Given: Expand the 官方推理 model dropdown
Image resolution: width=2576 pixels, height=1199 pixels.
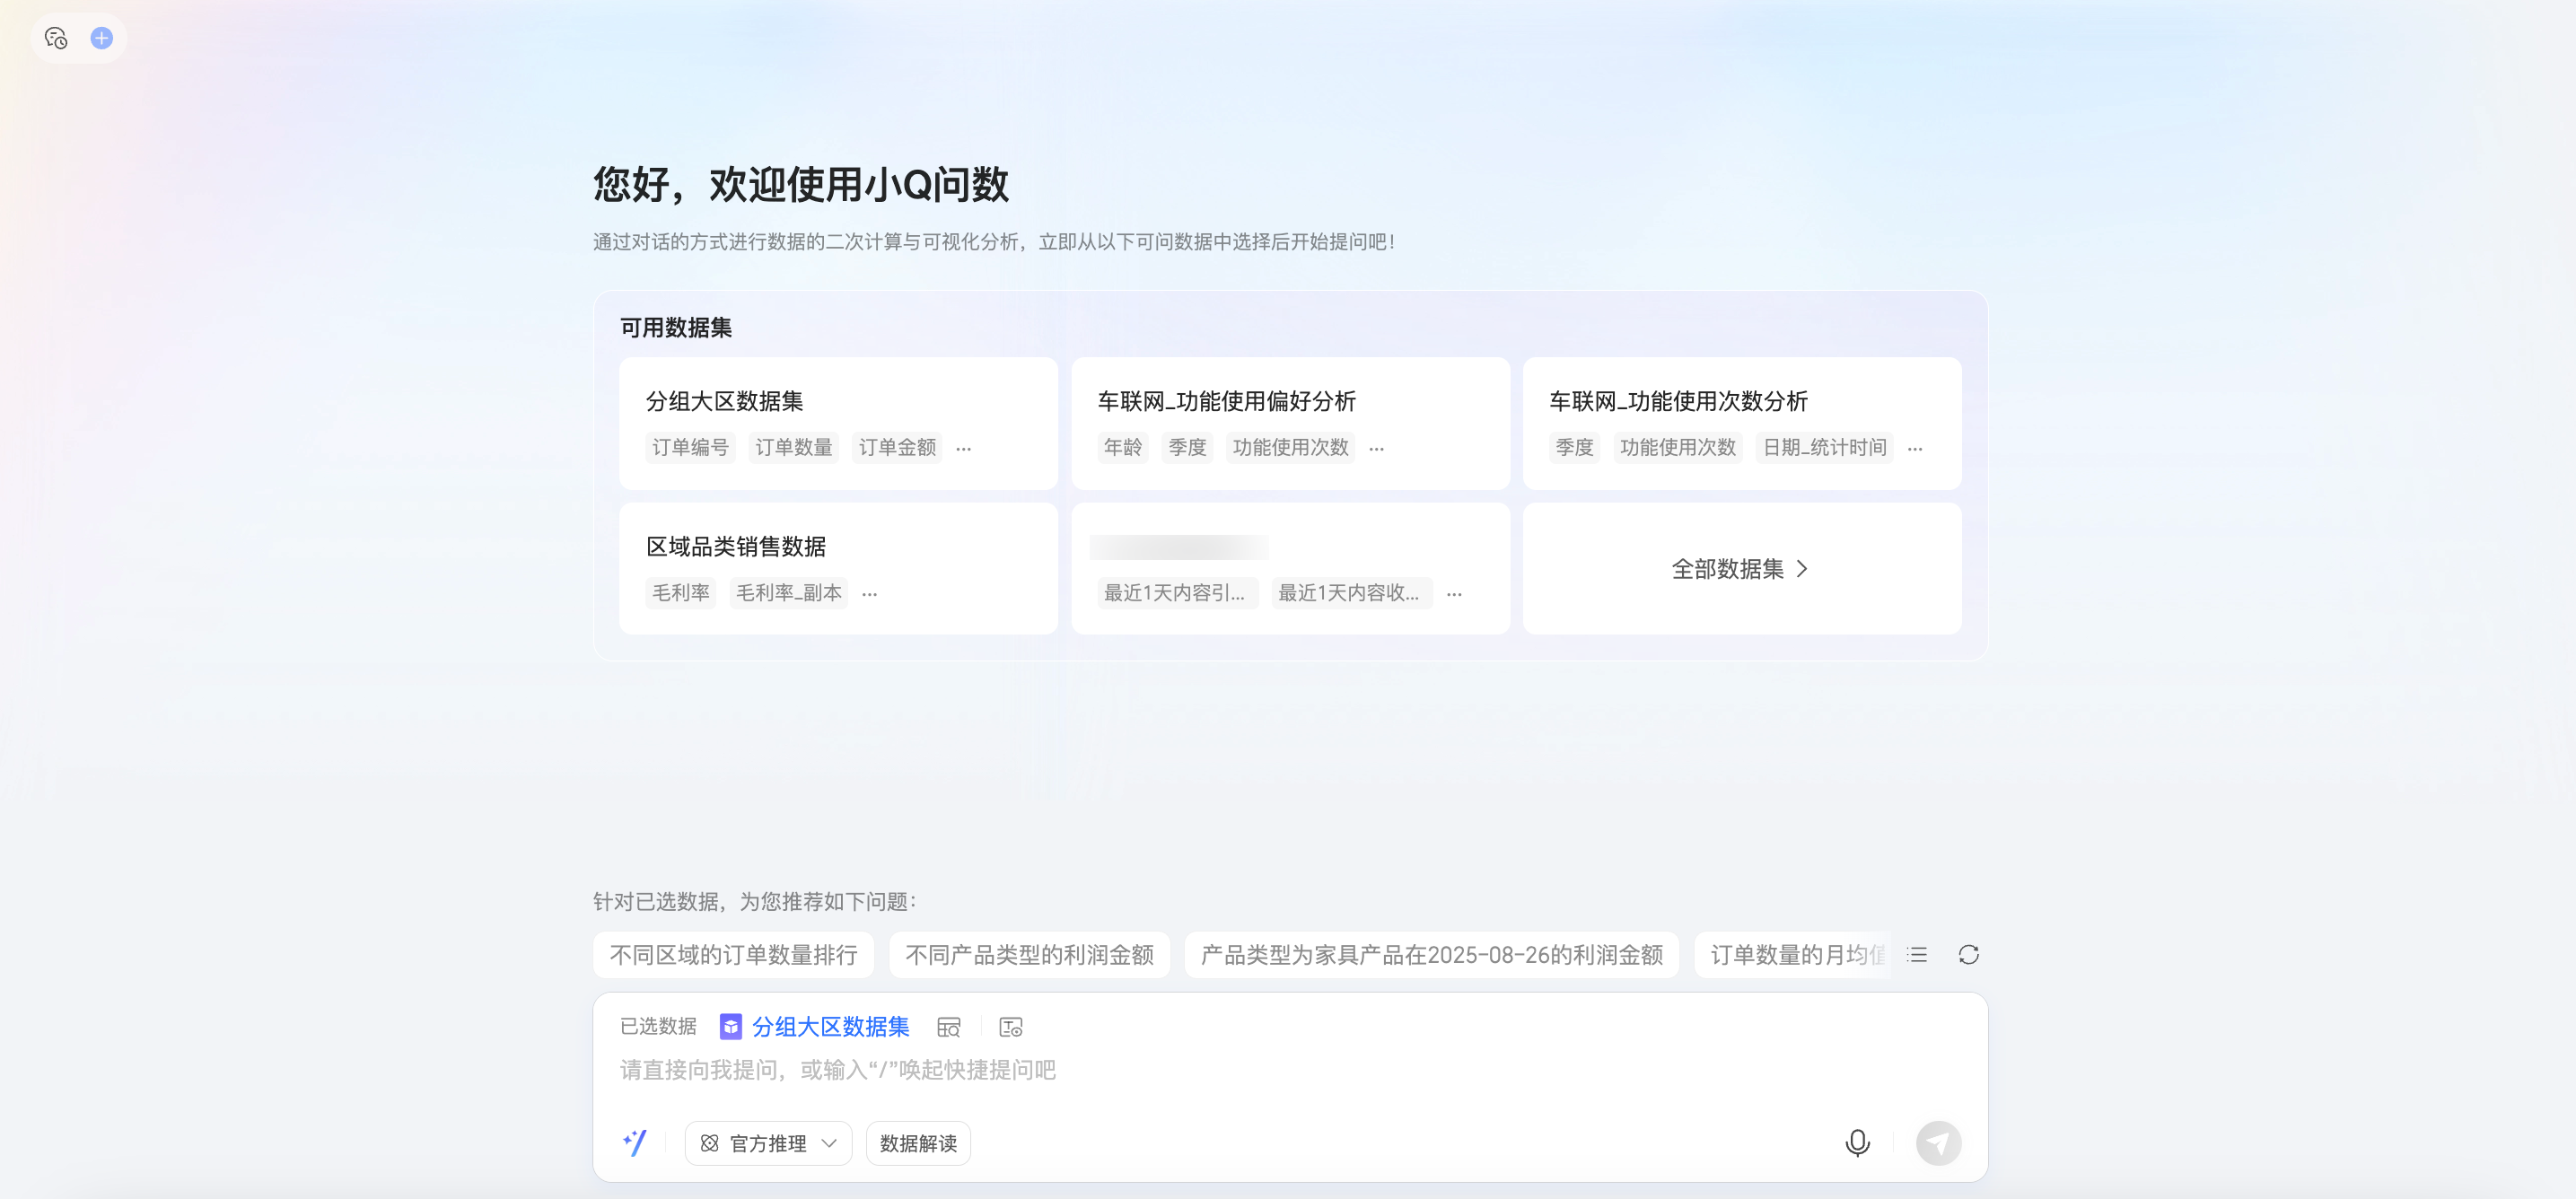Looking at the screenshot, I should 768,1143.
